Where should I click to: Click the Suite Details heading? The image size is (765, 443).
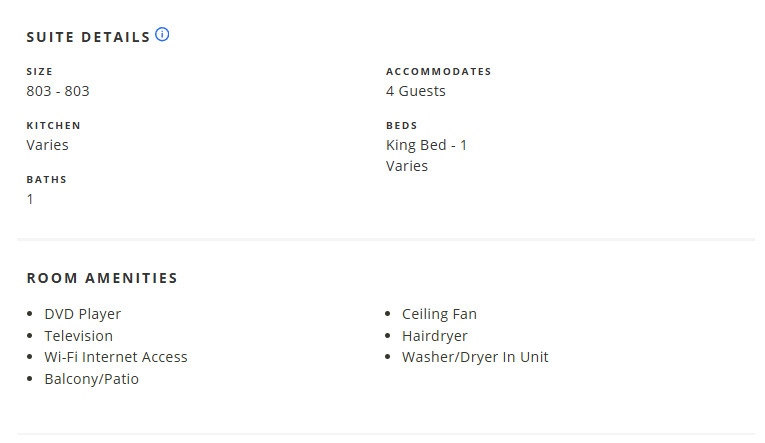tap(88, 37)
